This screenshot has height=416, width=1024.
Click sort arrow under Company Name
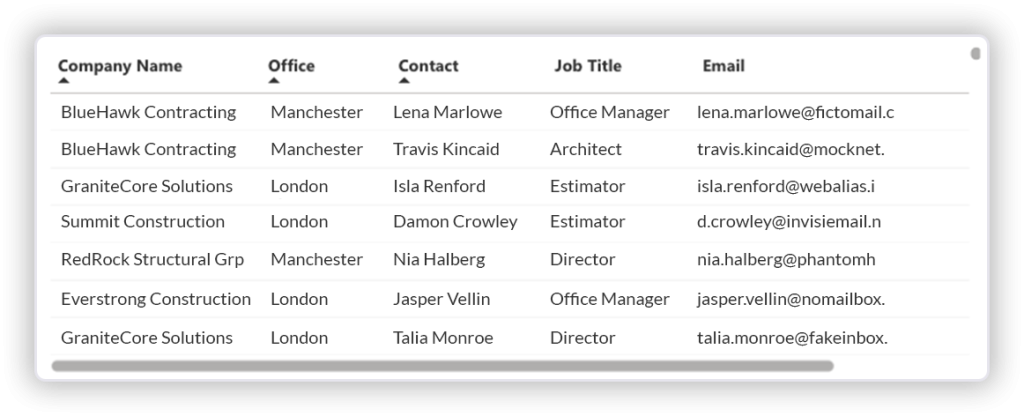coord(64,80)
